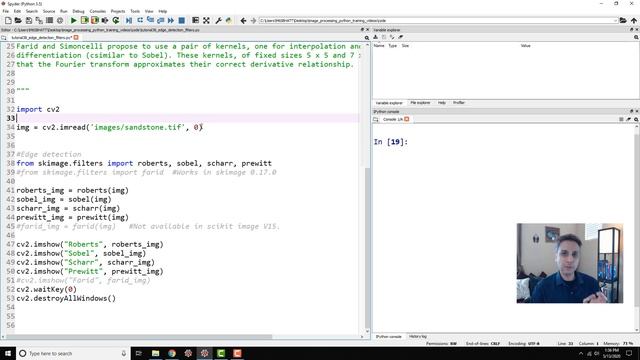
Task: Select IPython console bottom tab
Action: [389, 337]
